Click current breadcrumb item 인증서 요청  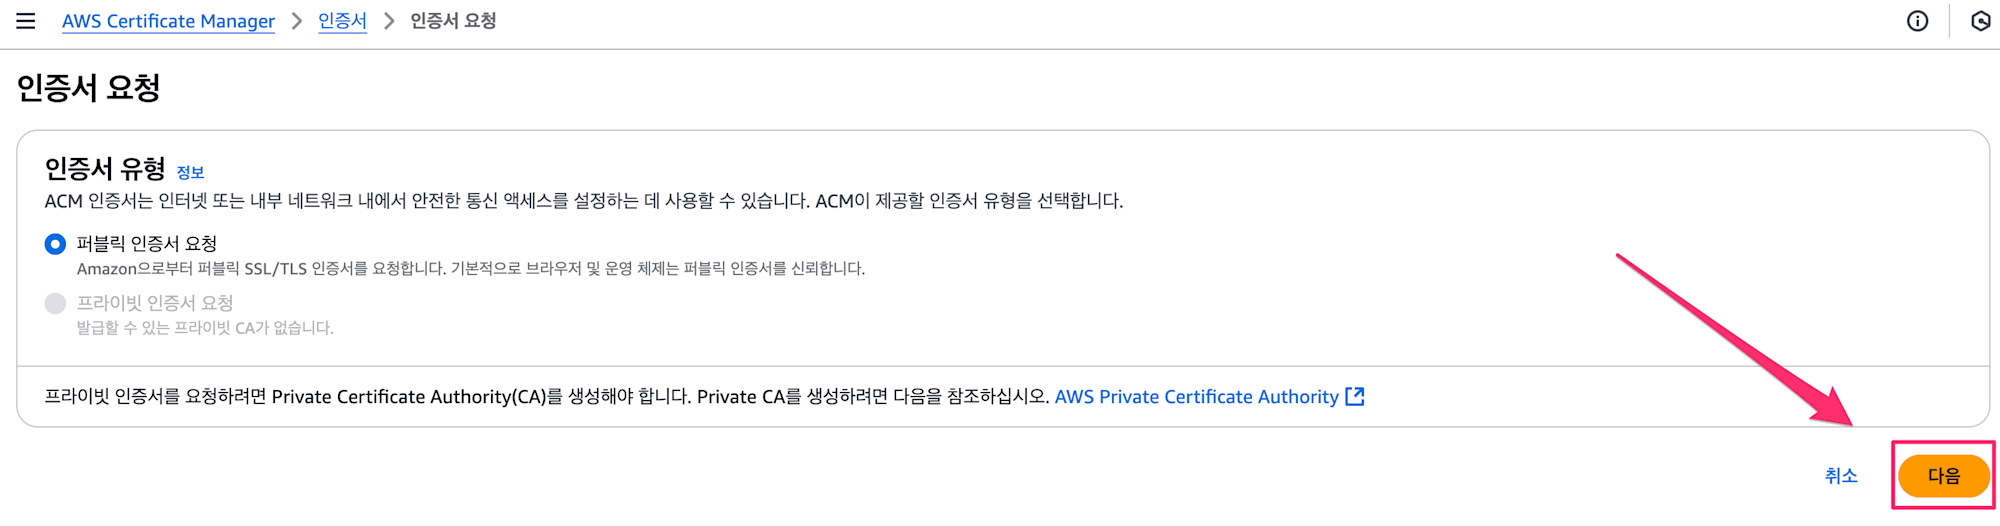(453, 21)
